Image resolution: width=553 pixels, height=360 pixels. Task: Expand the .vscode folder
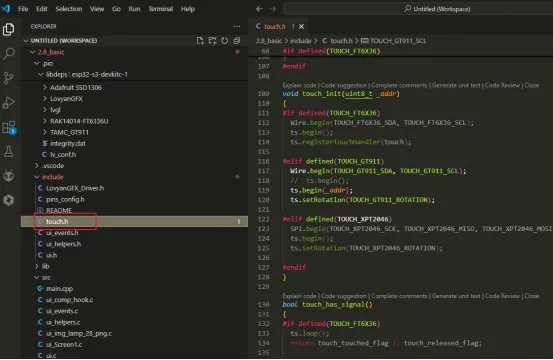[x=53, y=166]
